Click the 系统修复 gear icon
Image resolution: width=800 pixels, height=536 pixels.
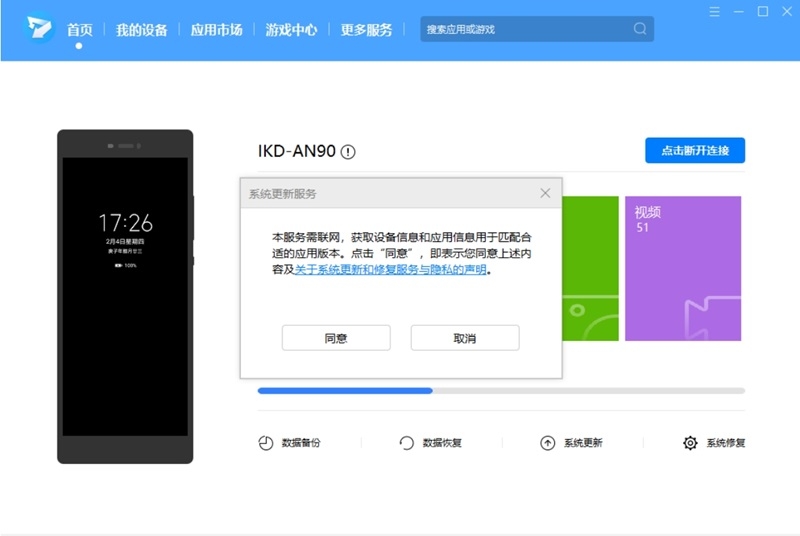click(x=690, y=443)
